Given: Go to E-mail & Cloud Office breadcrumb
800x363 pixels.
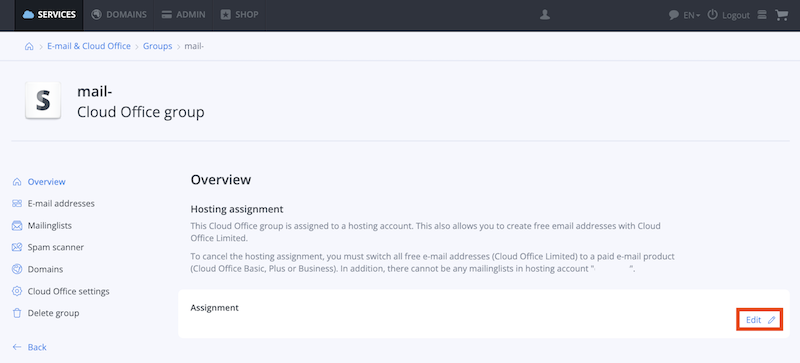Looking at the screenshot, I should point(89,46).
